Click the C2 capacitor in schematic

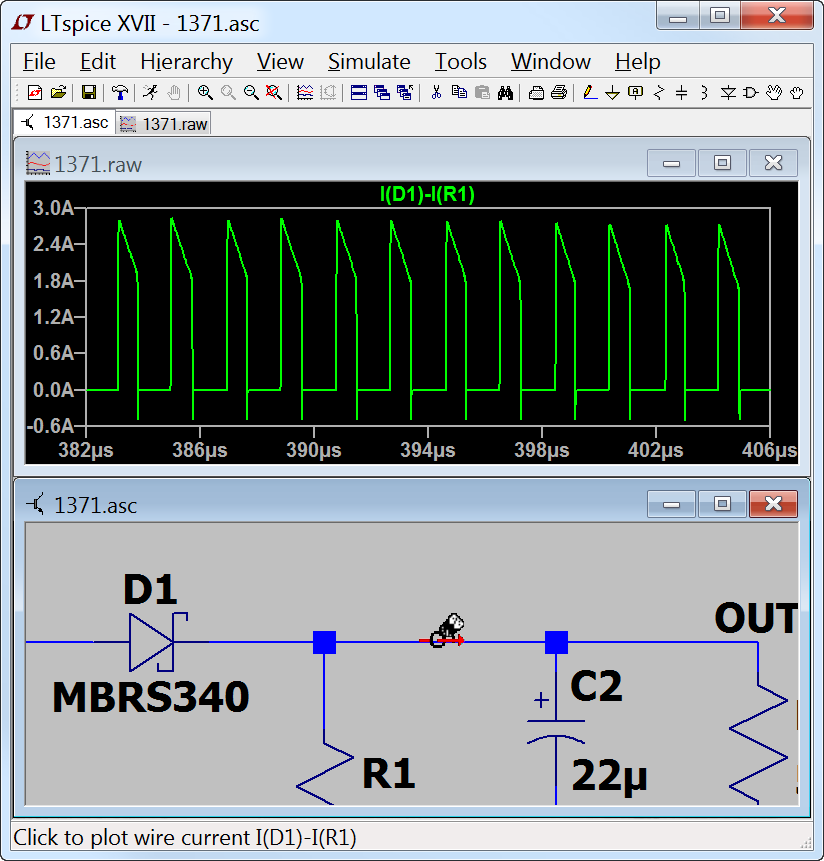point(558,720)
